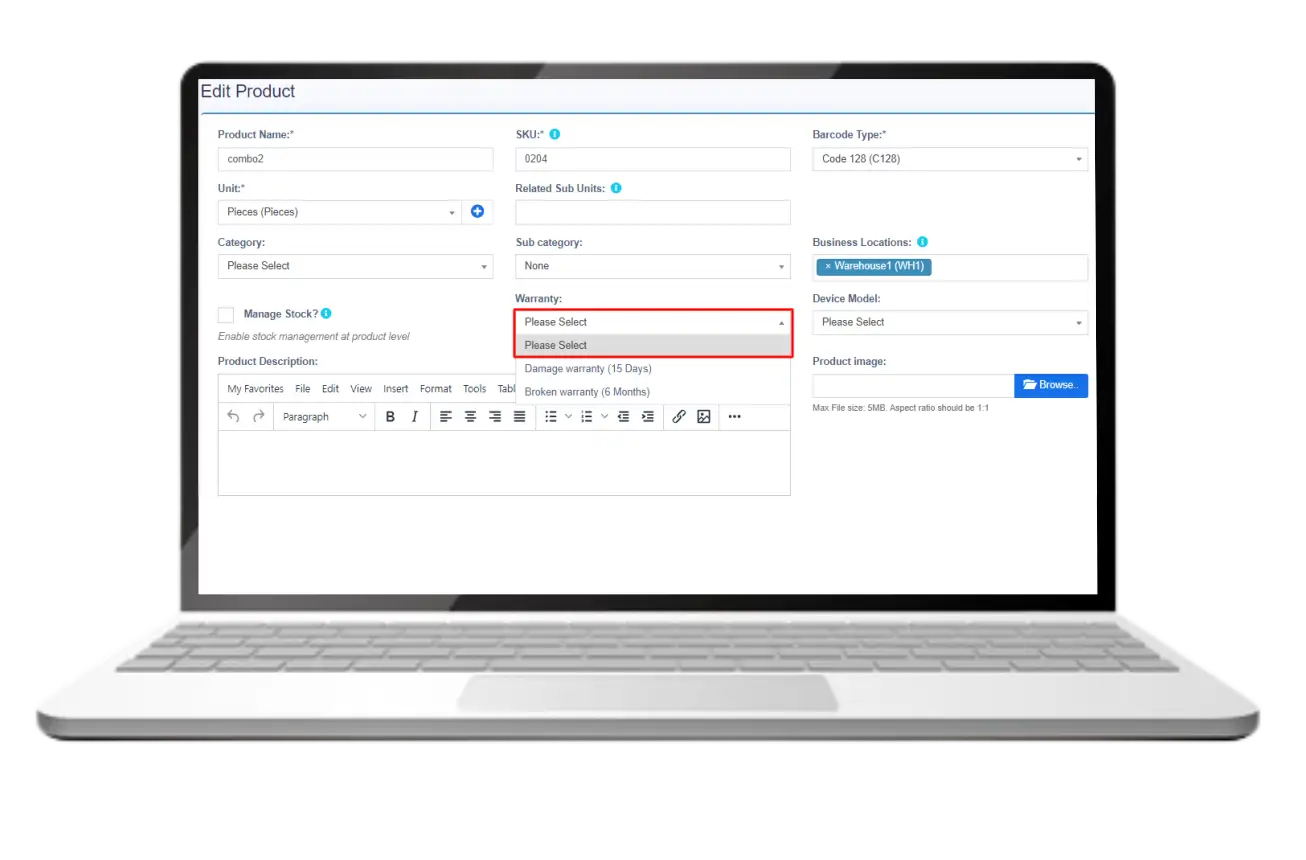This screenshot has width=1306, height=860.
Task: Apply italic formatting in editor toolbar
Action: point(414,417)
